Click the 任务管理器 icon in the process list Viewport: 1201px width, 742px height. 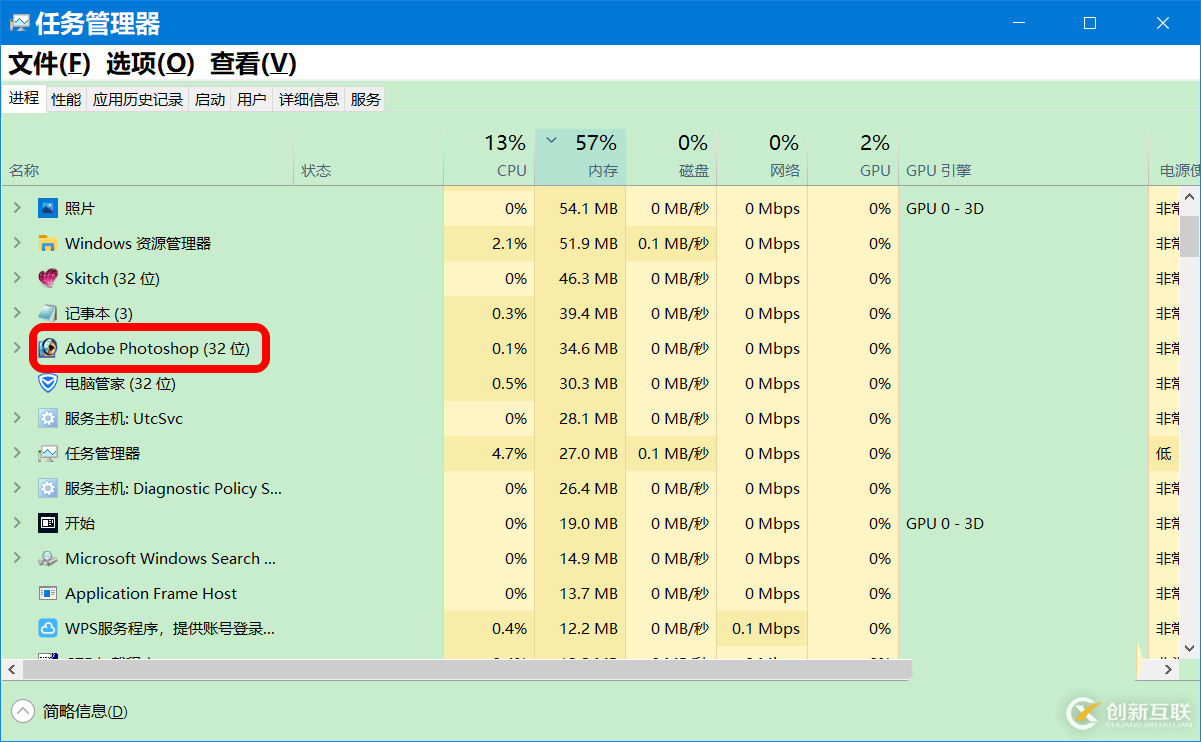48,453
